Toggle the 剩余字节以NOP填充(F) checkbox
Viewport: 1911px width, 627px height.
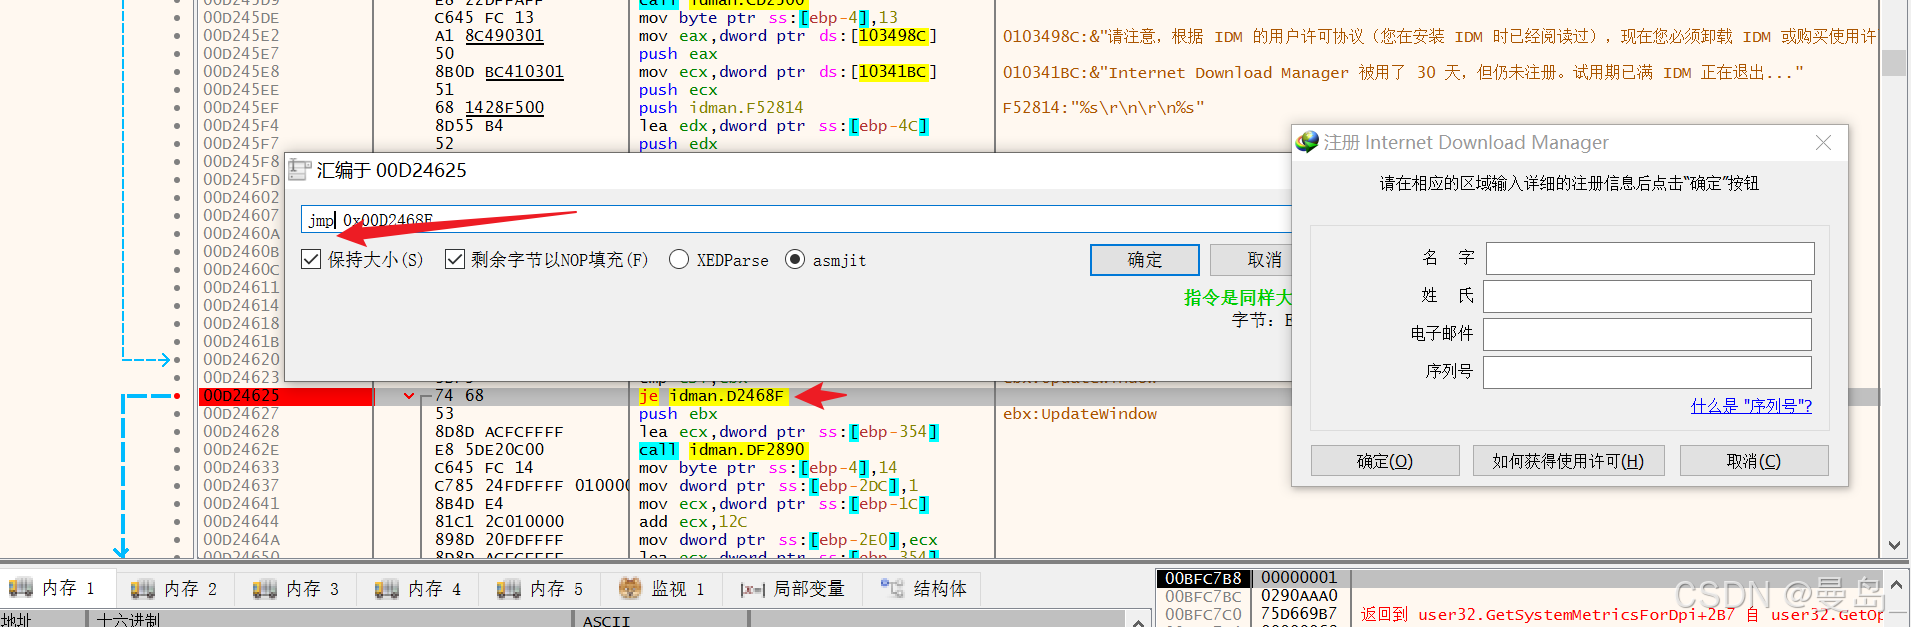455,260
